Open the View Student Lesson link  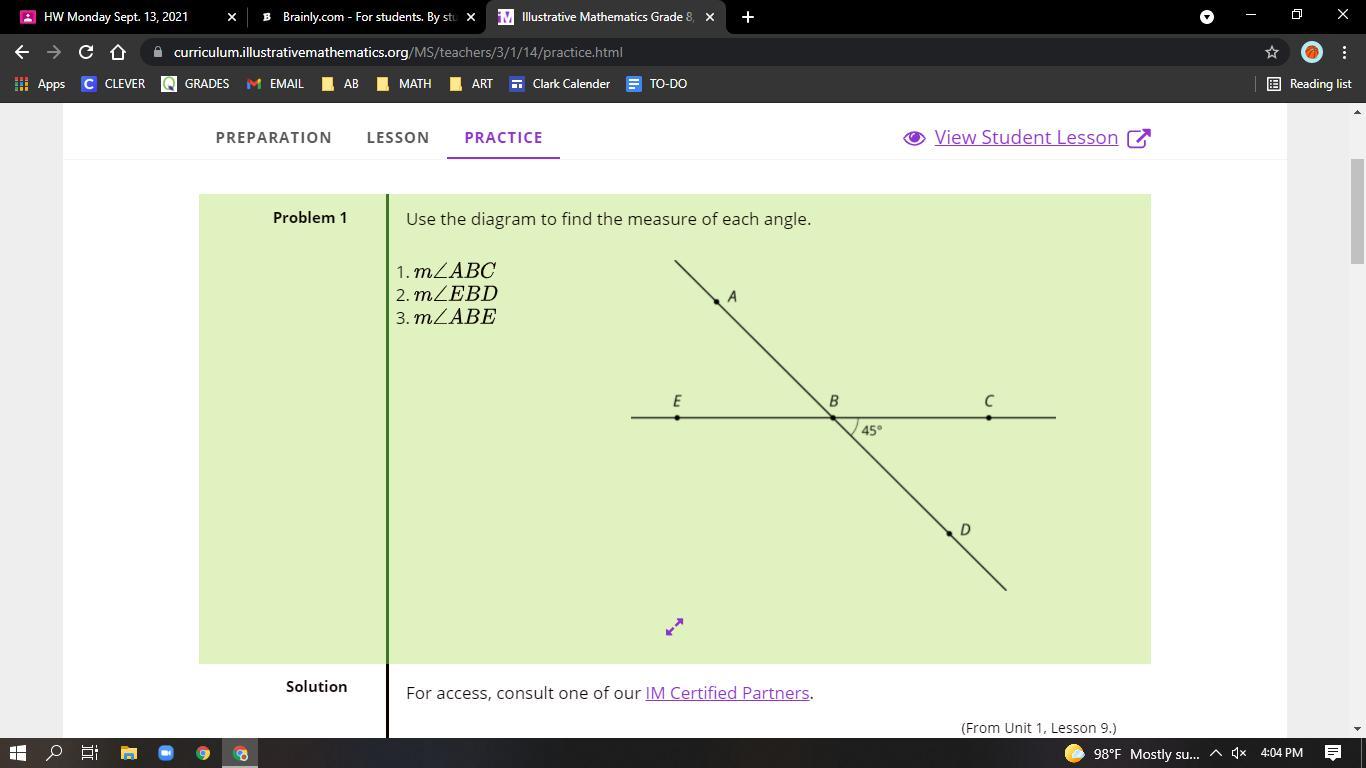coord(1026,138)
